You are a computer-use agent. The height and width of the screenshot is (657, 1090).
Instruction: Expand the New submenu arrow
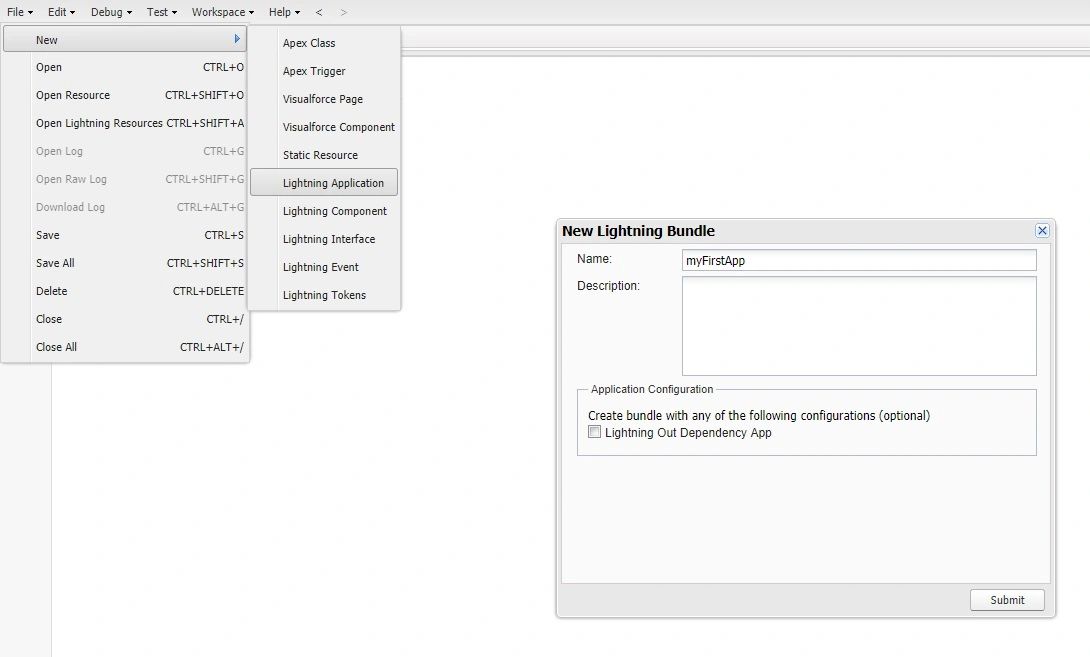[x=237, y=40]
